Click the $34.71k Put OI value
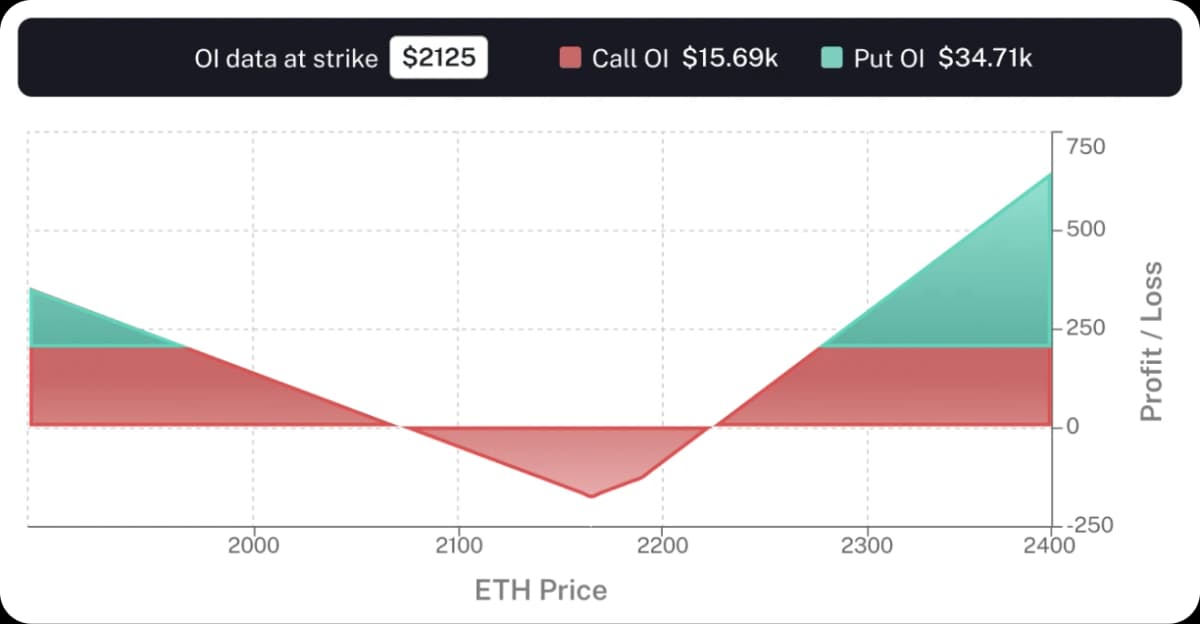Image resolution: width=1200 pixels, height=624 pixels. [x=986, y=58]
